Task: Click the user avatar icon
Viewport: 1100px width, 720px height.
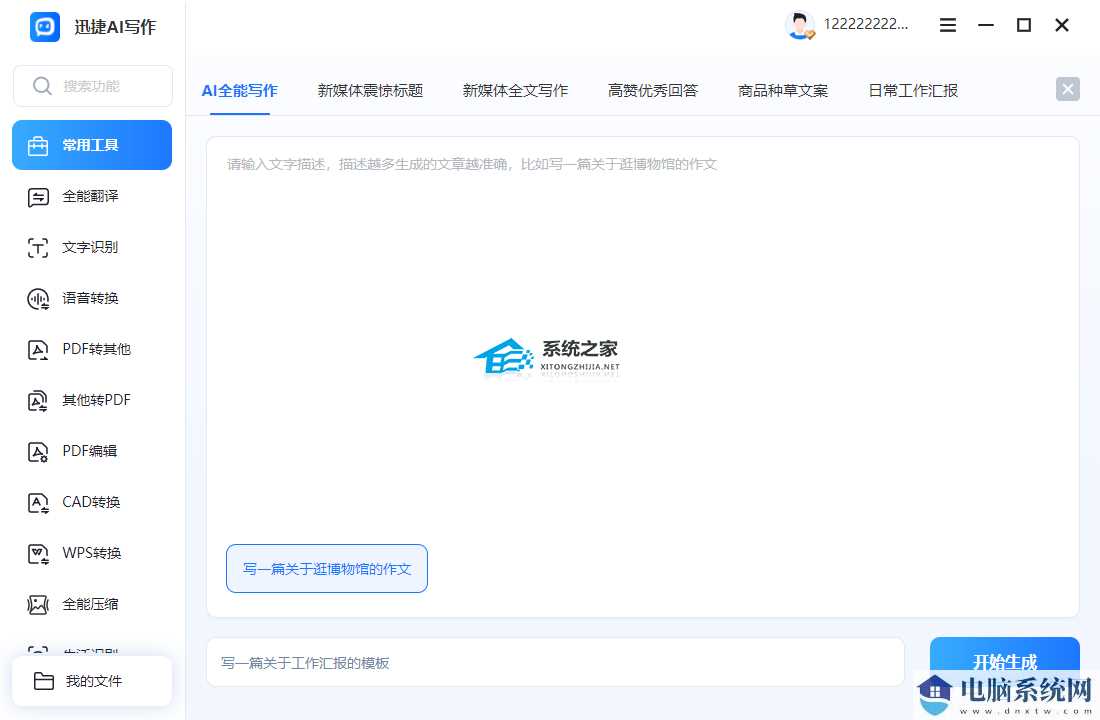Action: click(799, 25)
